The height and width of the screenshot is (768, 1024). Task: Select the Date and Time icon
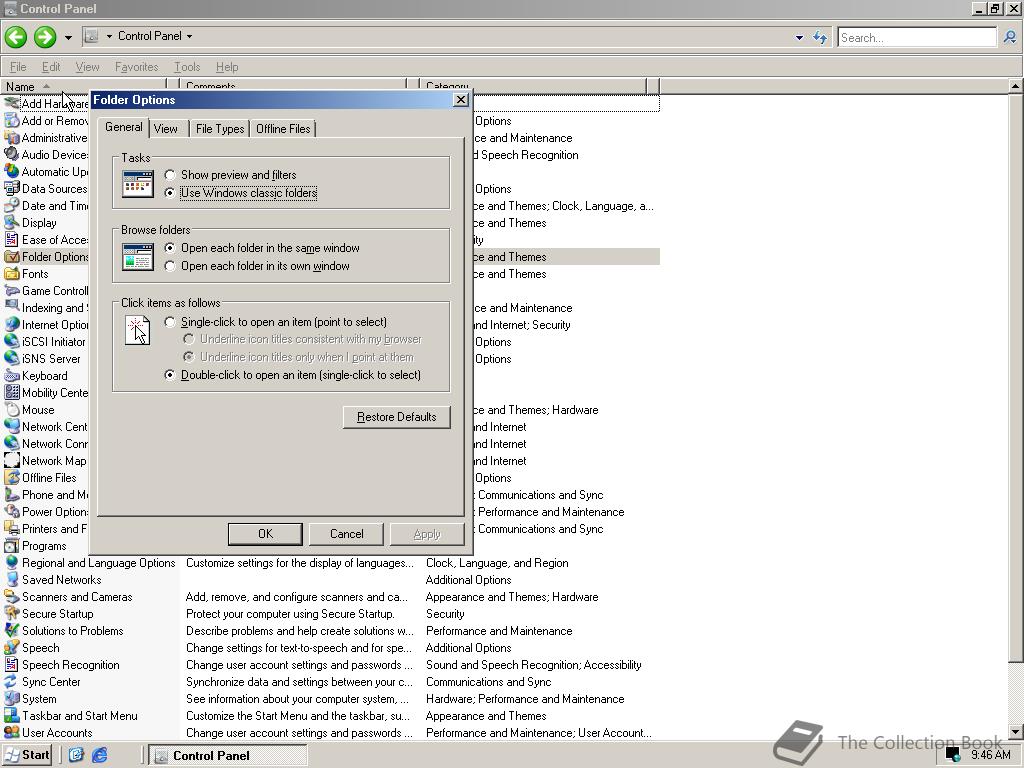[x=12, y=206]
